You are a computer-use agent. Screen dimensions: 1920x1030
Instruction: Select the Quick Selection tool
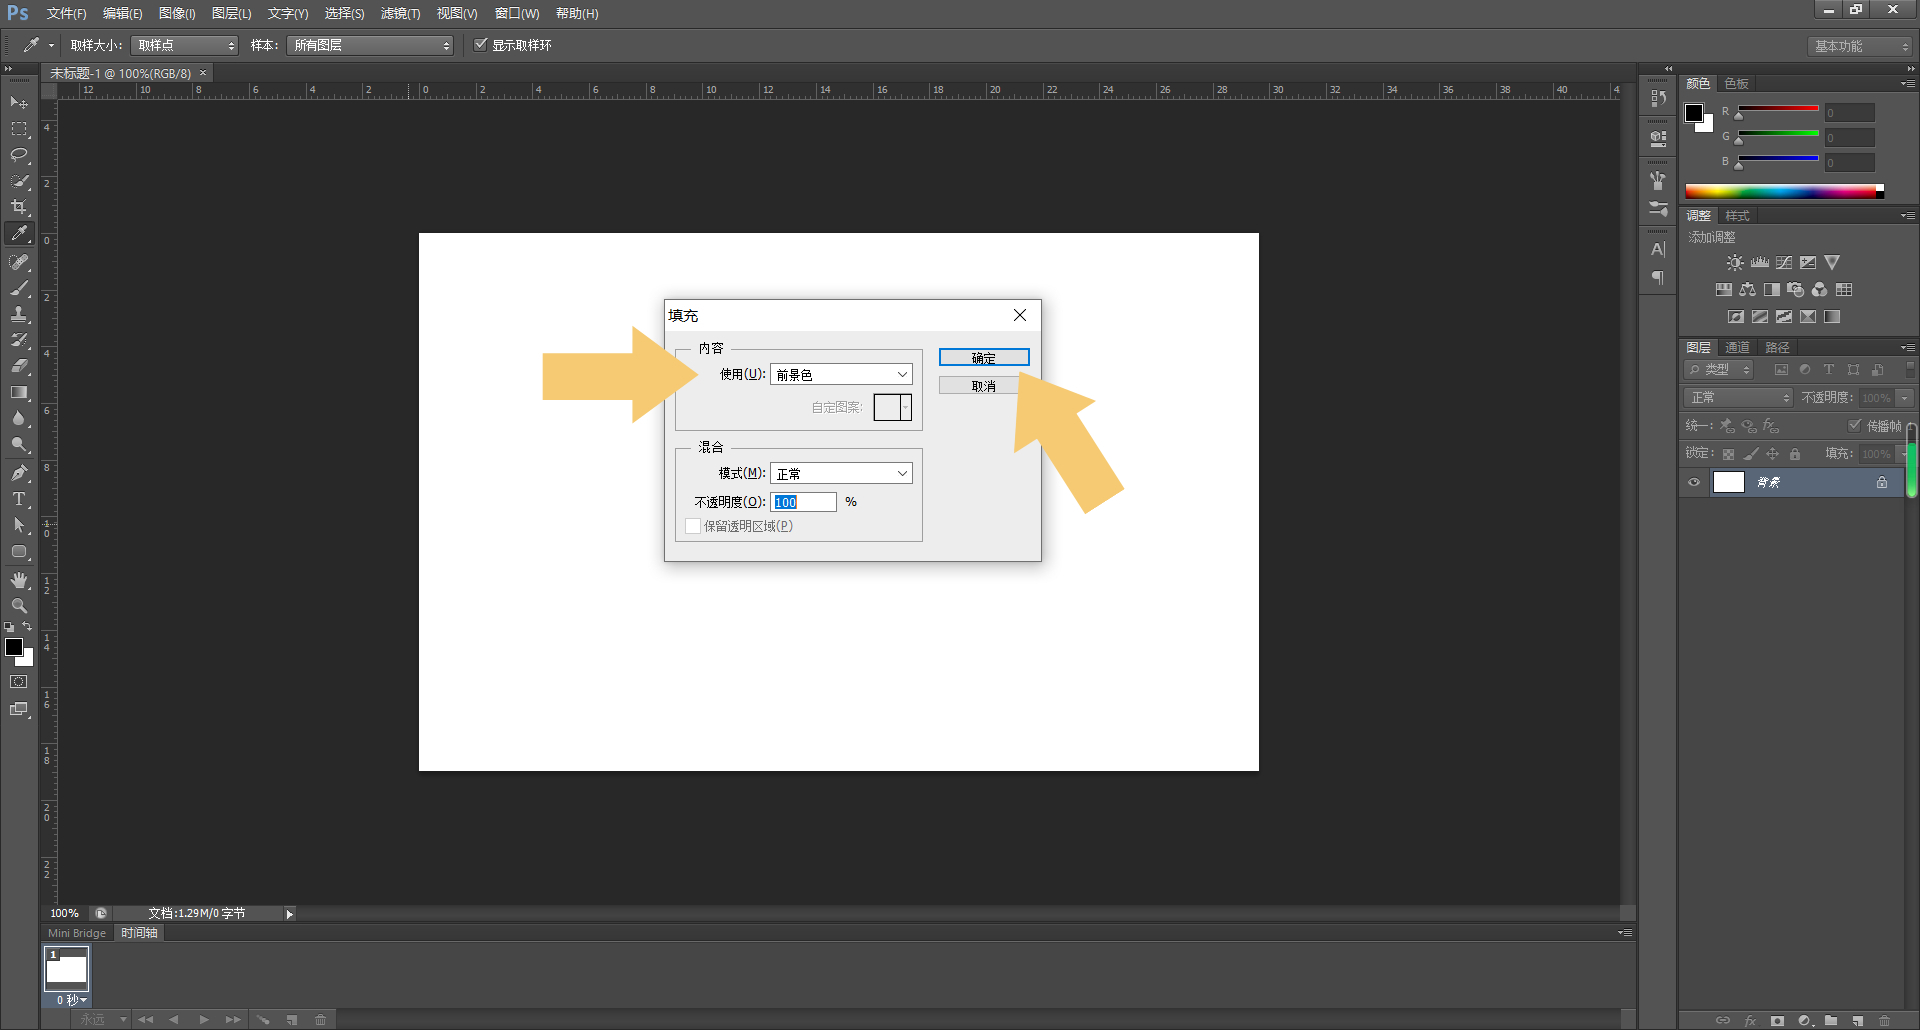[x=19, y=181]
